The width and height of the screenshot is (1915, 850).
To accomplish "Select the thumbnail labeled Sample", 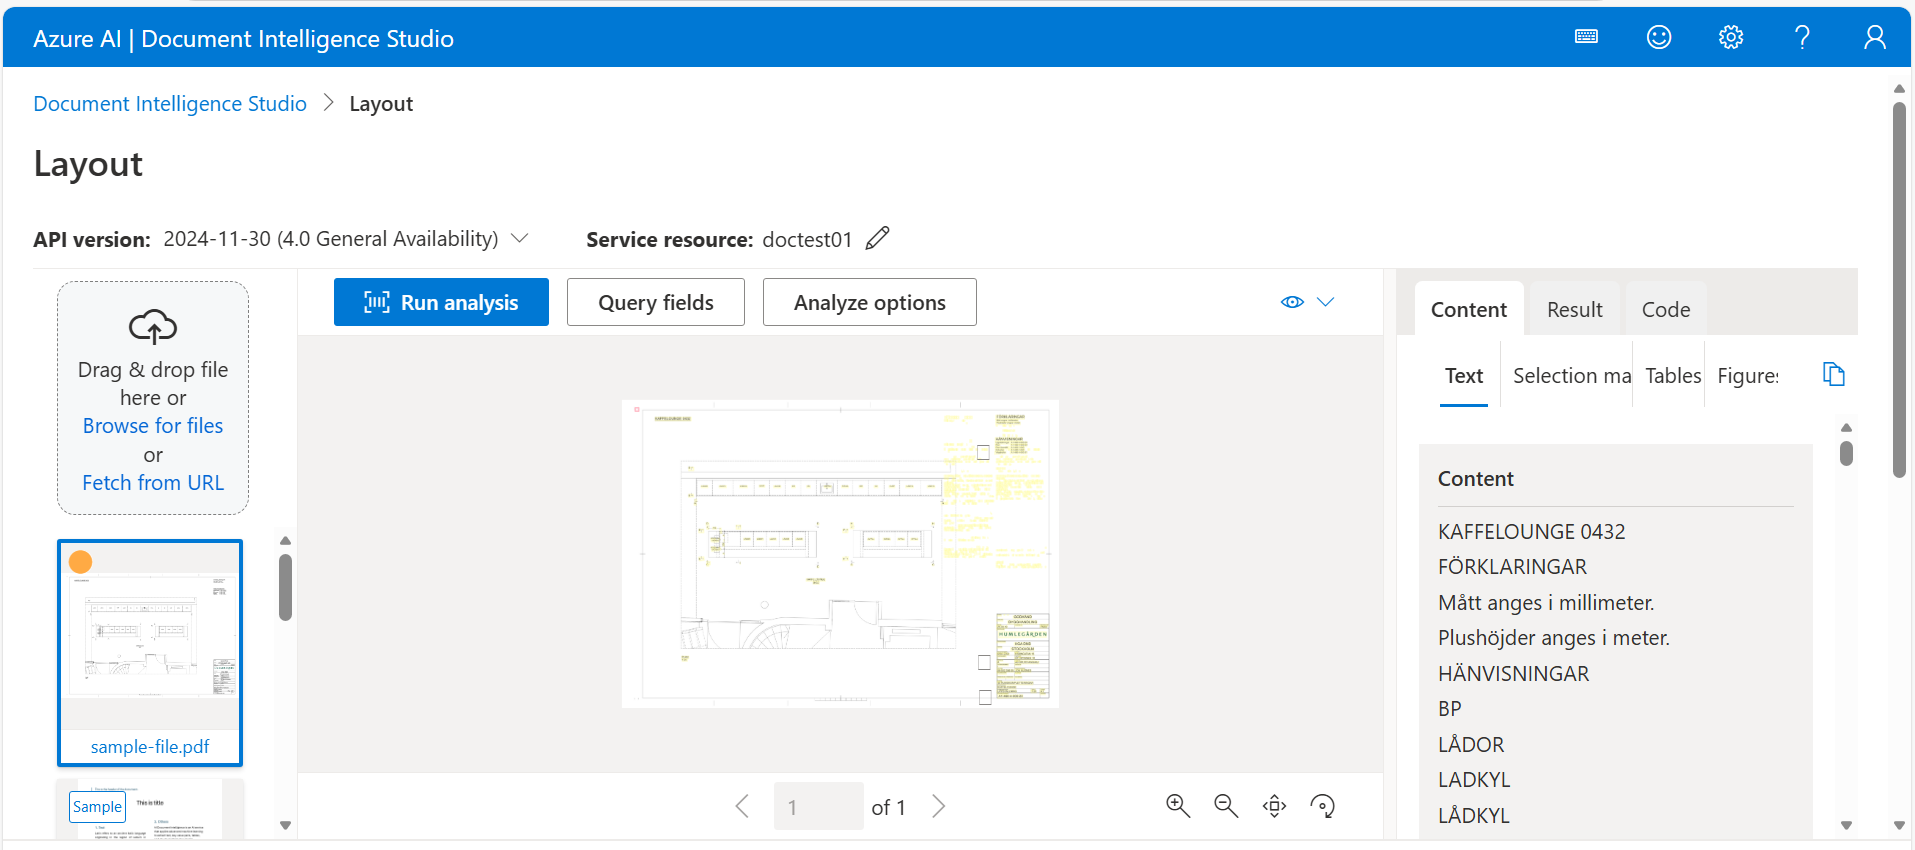I will click(x=150, y=808).
